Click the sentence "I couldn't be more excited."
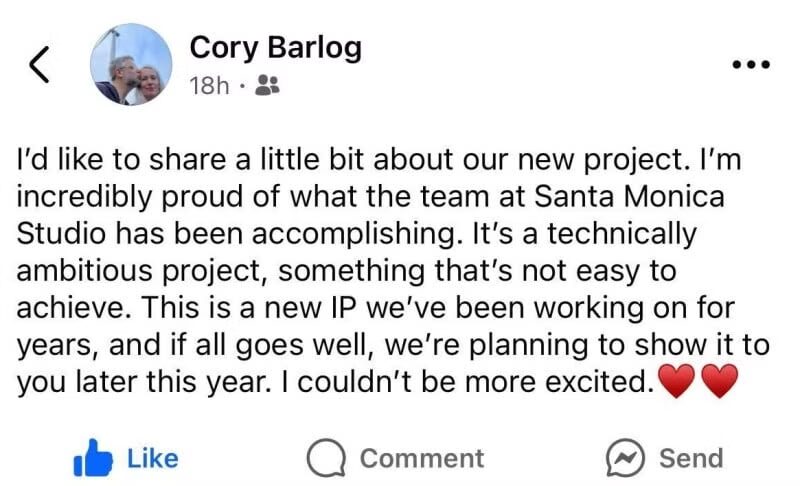Screen dimensions: 800x486 pyautogui.click(x=467, y=381)
